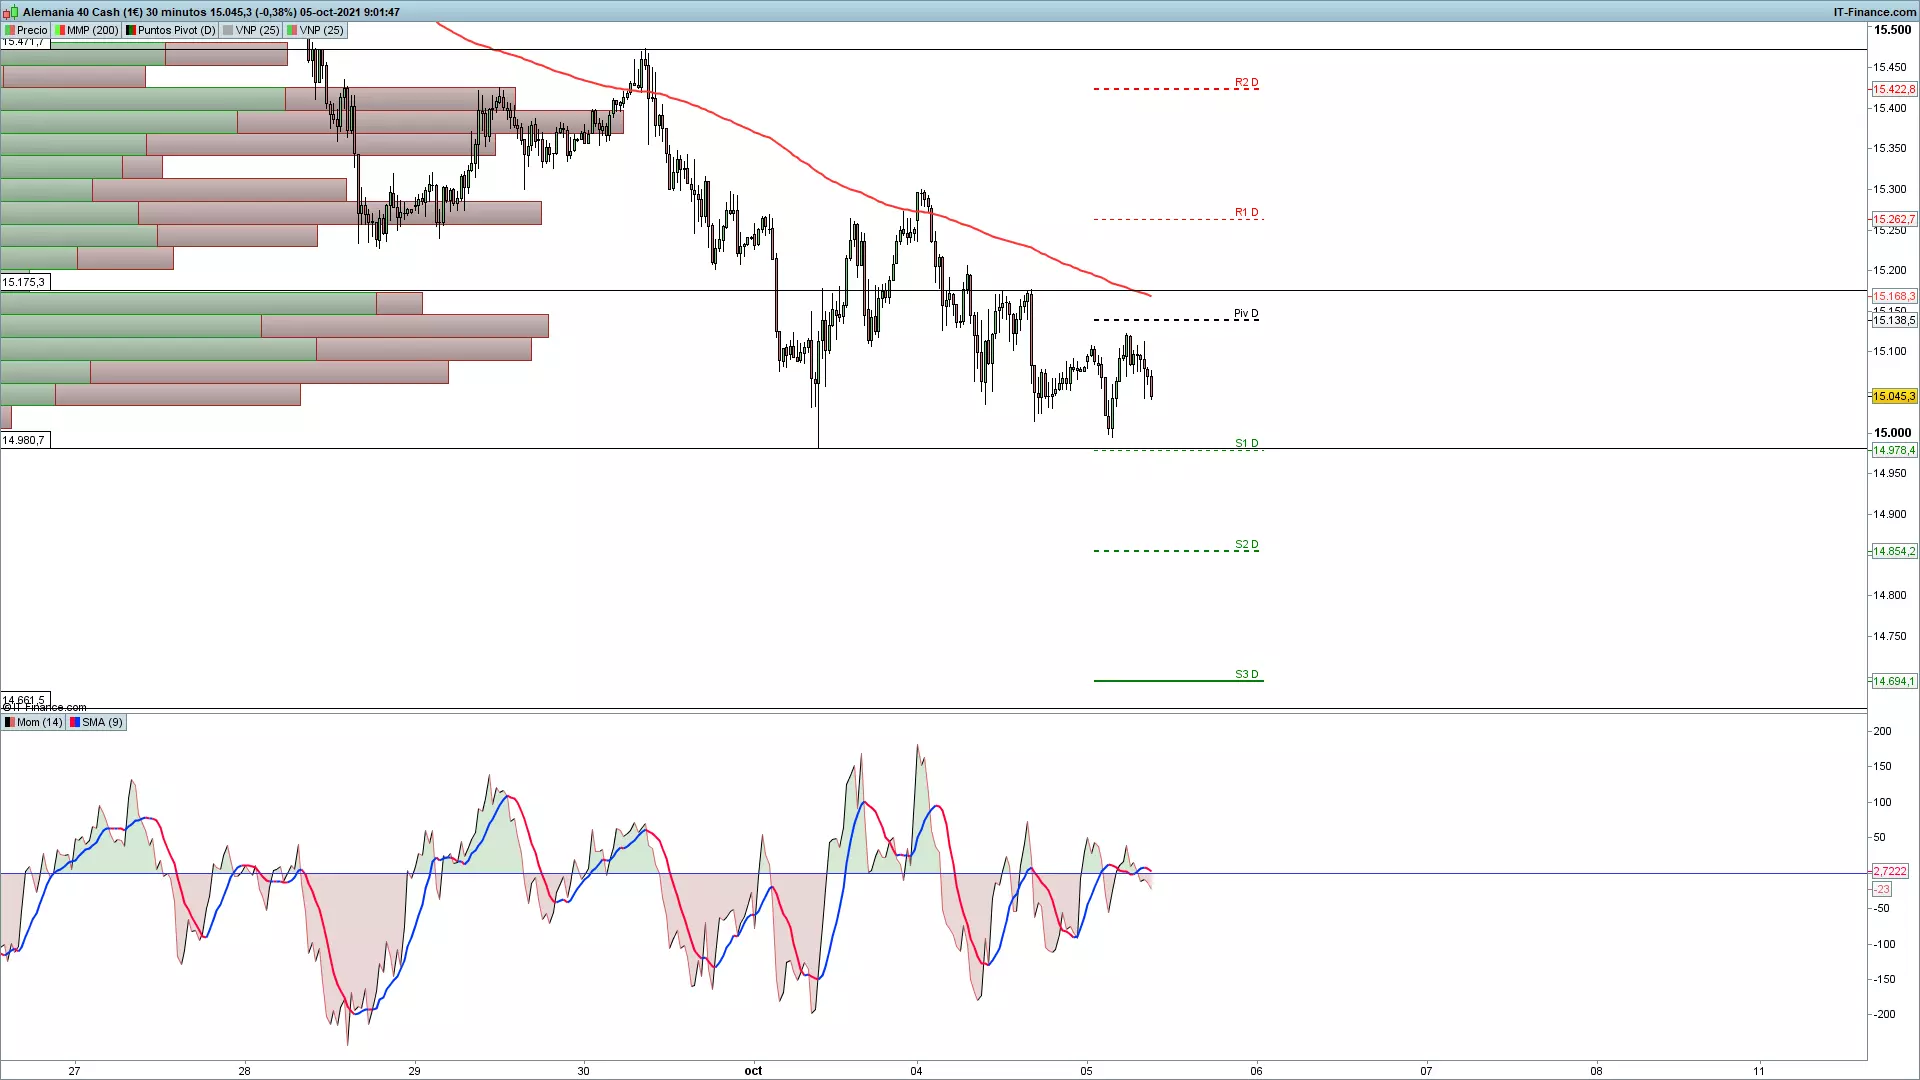Click the -200 level on the momentum scale
1920x1080 pixels.
1884,1014
